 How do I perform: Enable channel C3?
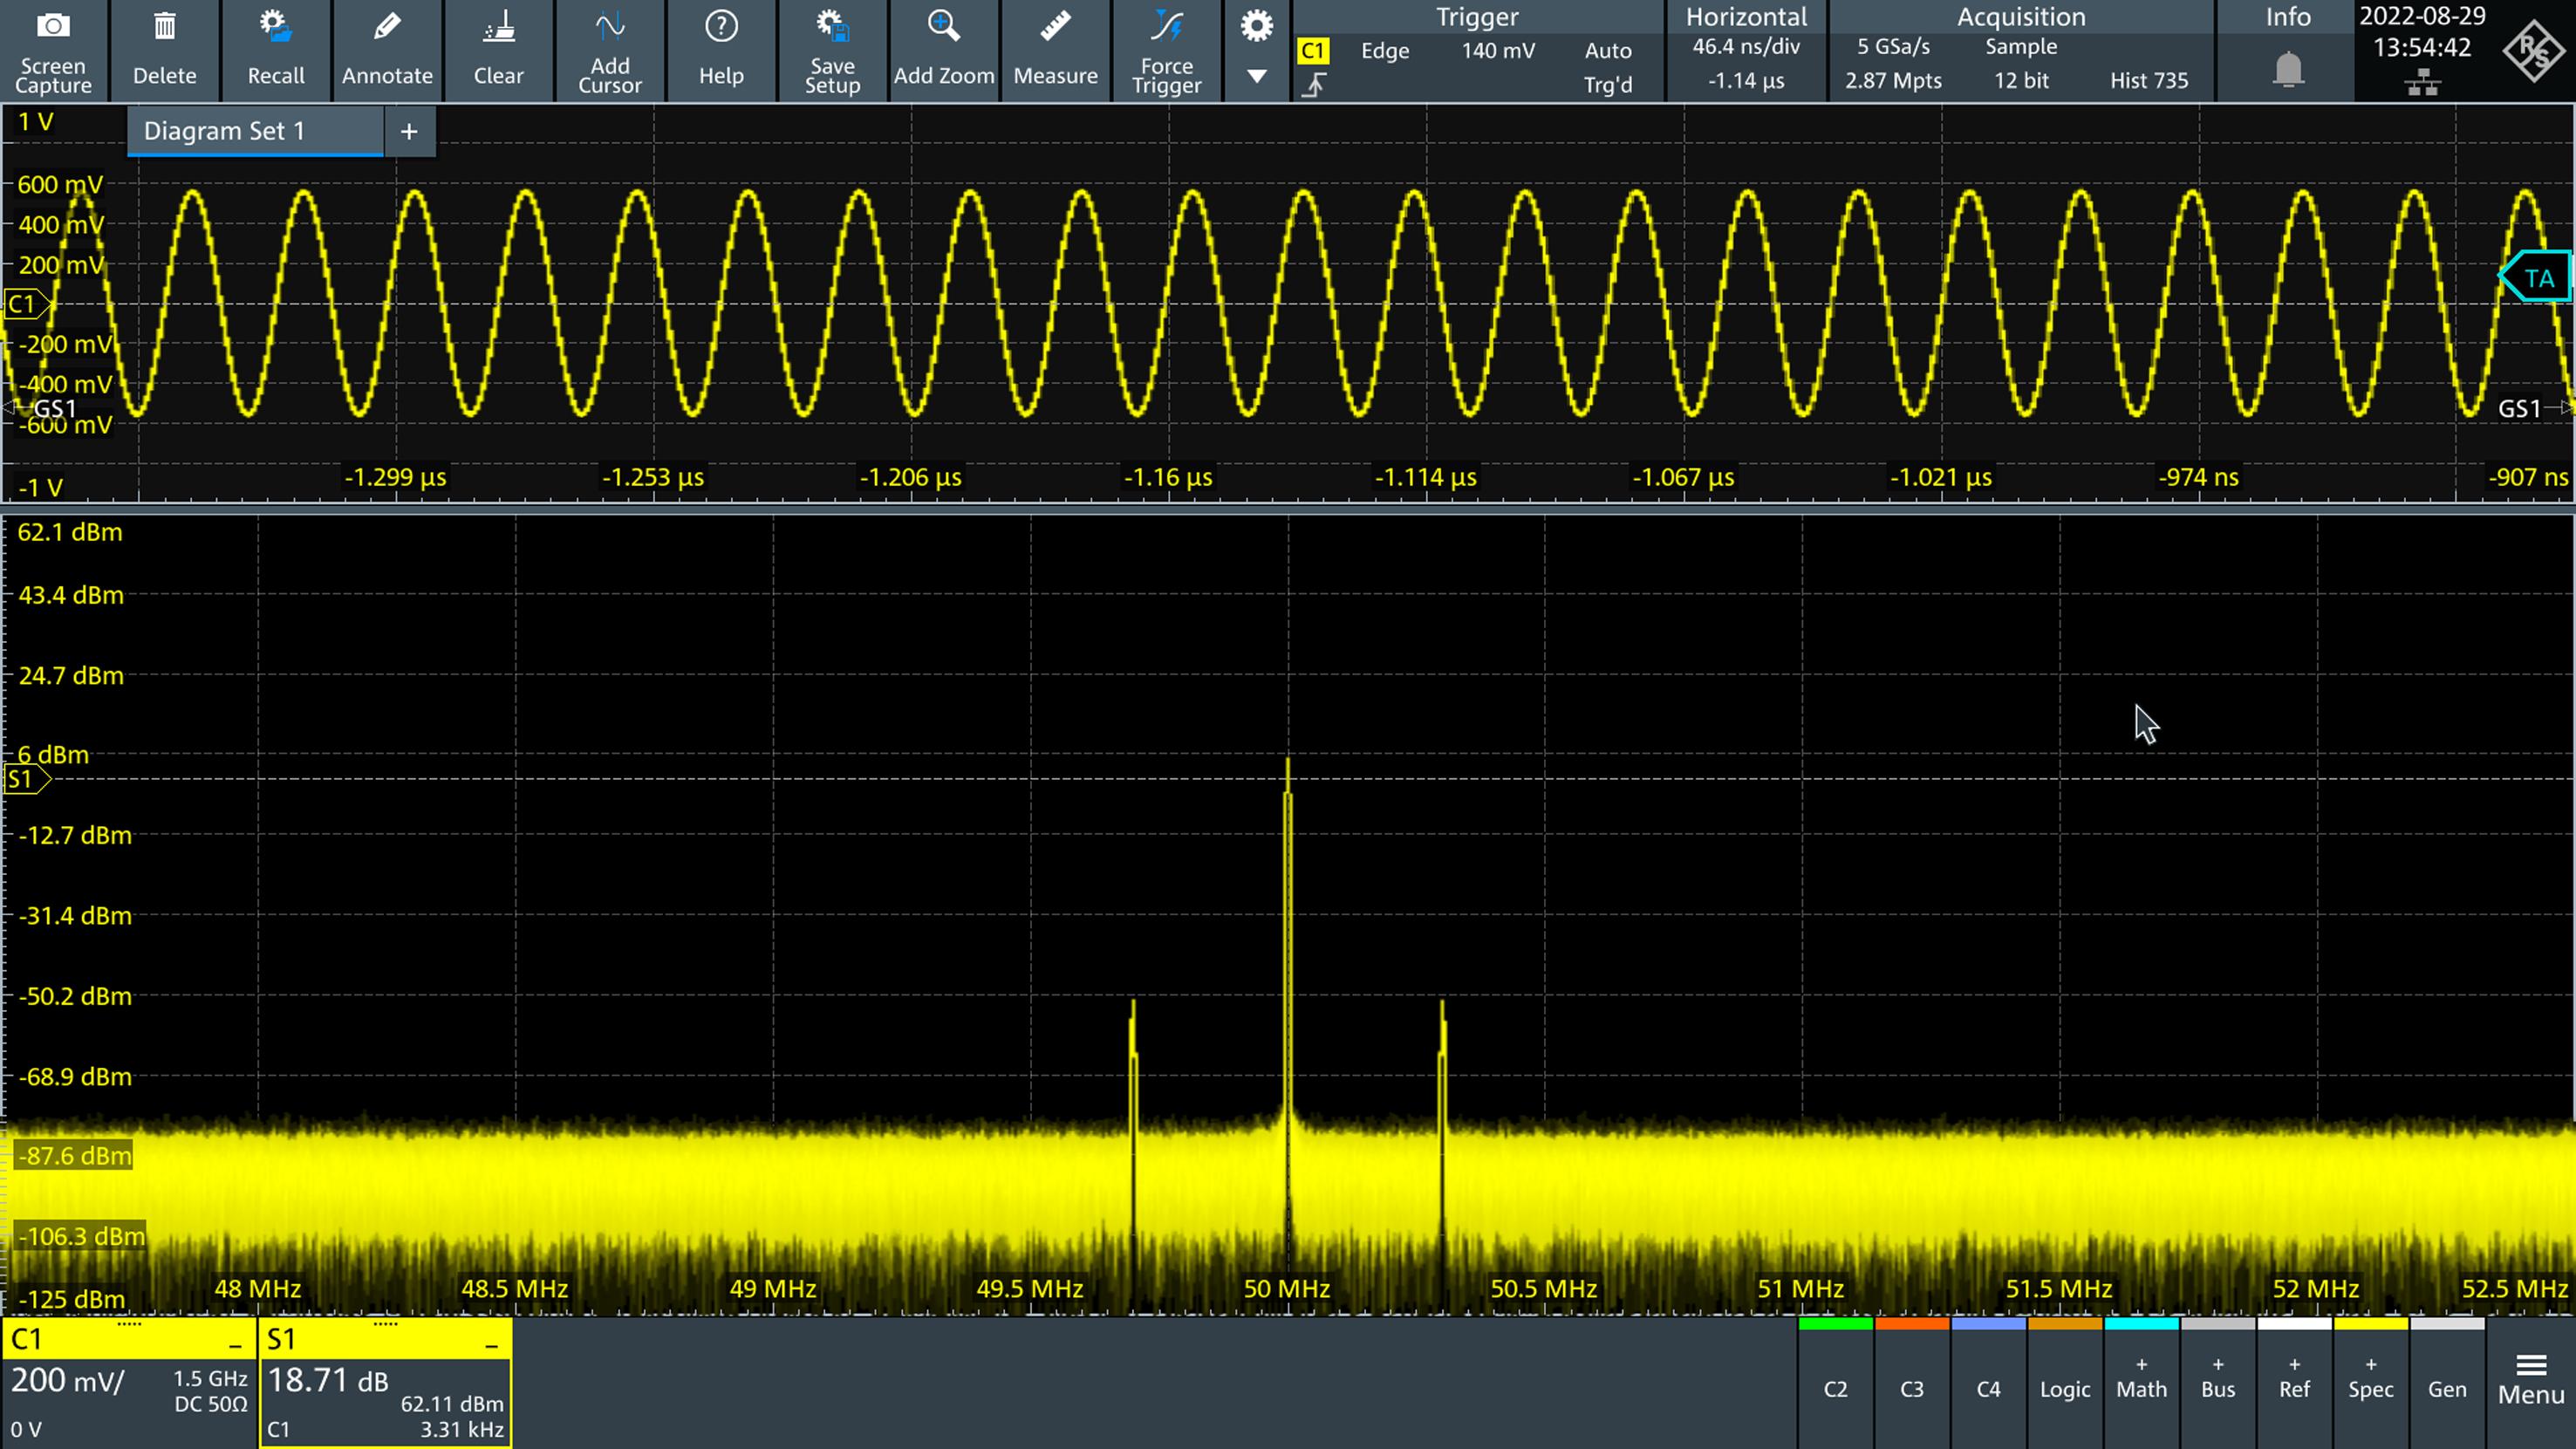(1911, 1387)
